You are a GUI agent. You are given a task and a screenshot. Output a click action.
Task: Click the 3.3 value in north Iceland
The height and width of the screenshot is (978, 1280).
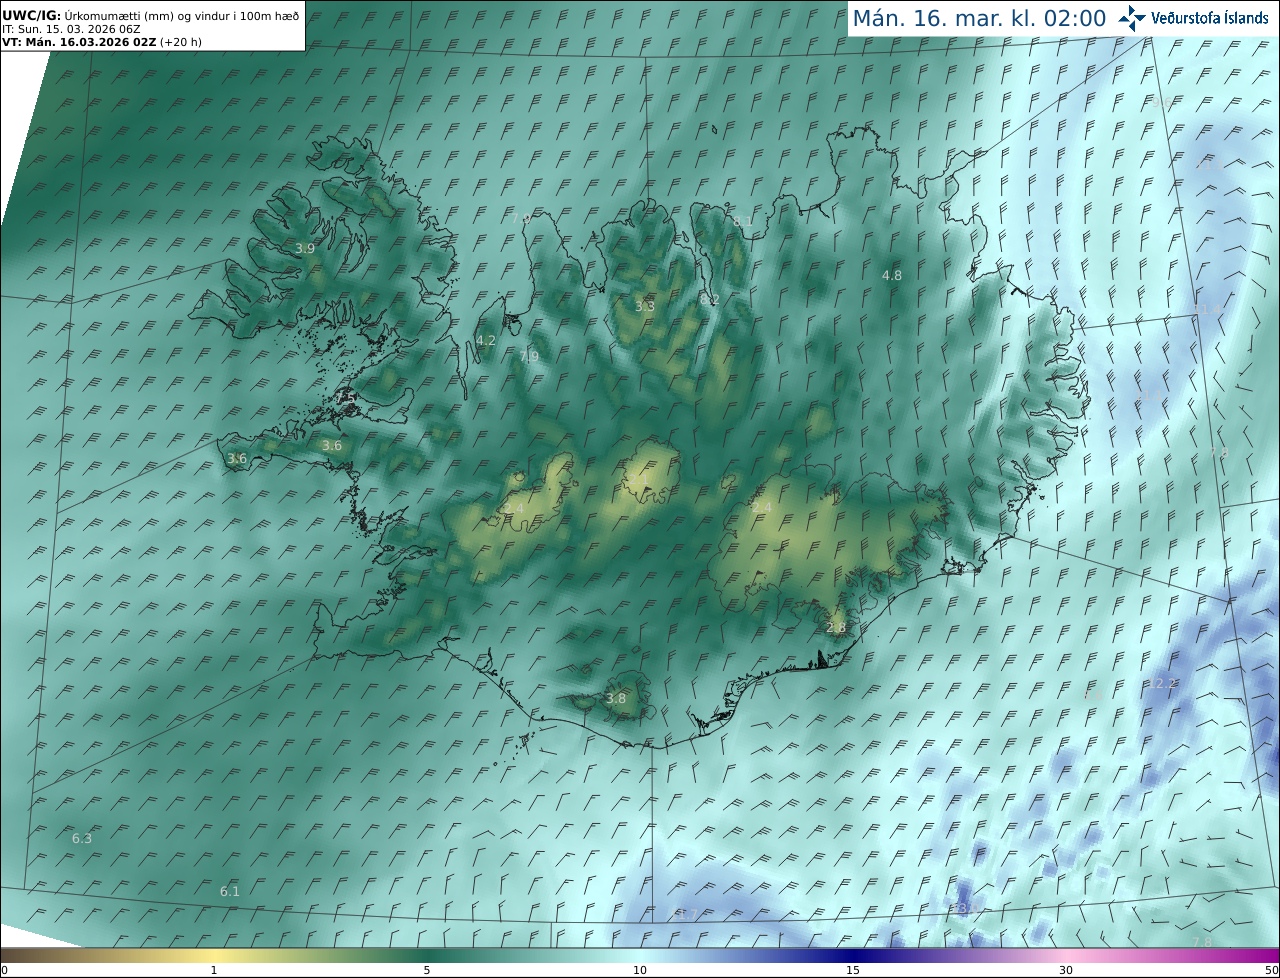pos(645,306)
